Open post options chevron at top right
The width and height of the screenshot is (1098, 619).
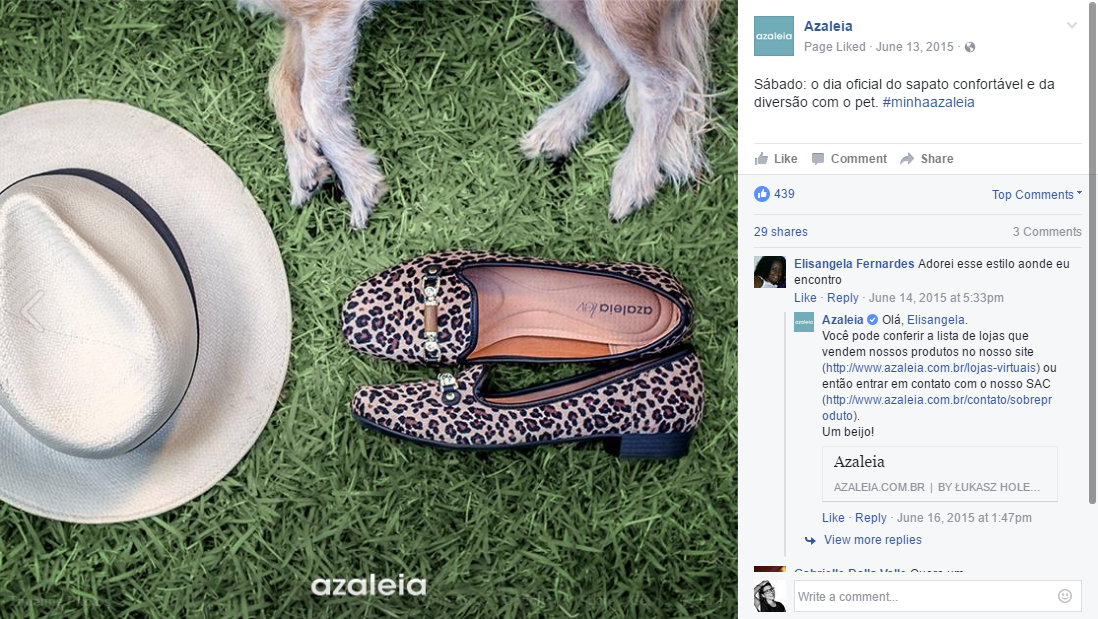[1071, 25]
